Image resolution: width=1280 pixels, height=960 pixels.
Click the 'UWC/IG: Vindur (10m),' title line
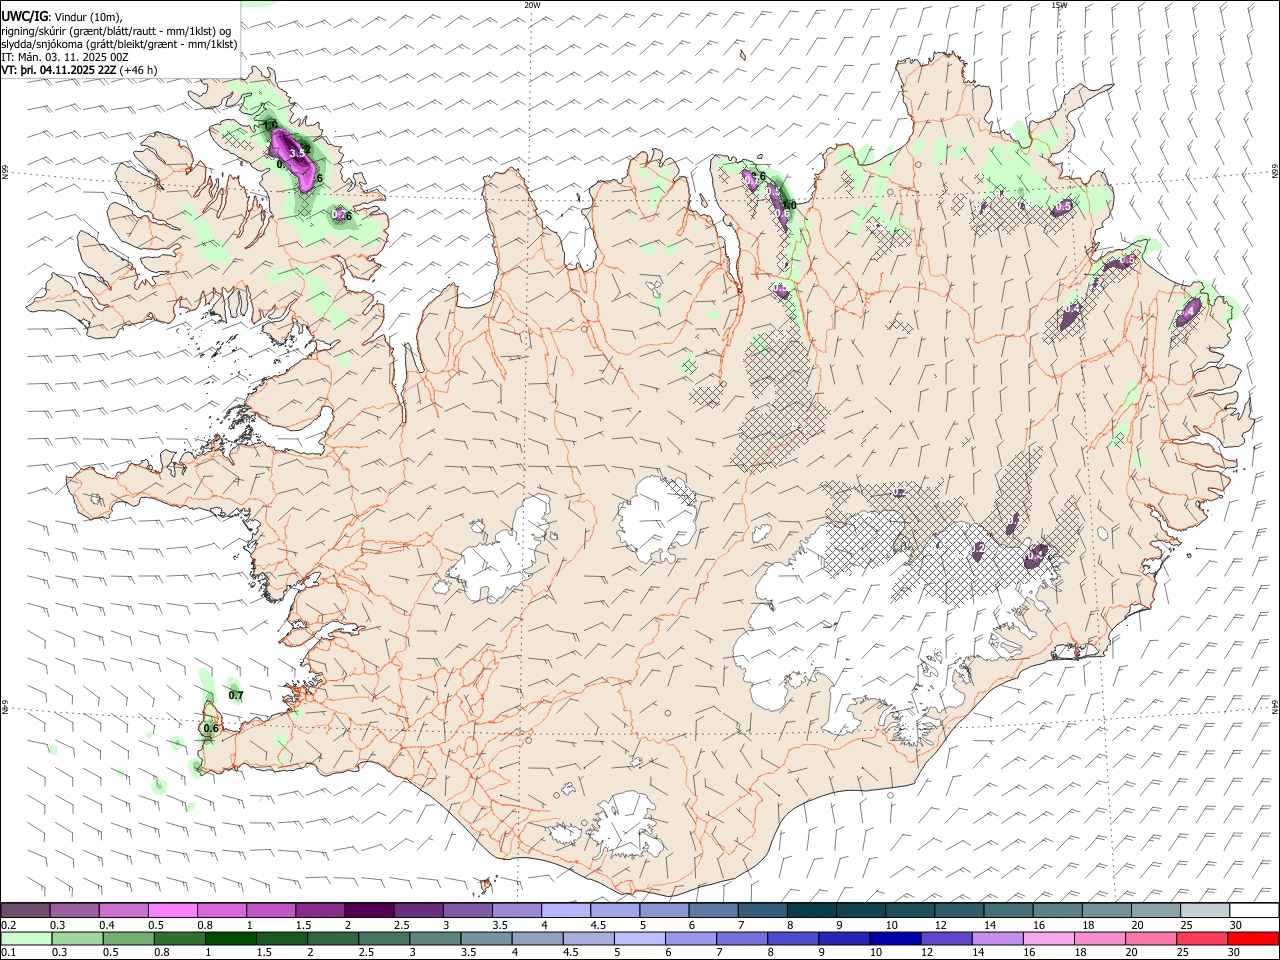point(62,17)
